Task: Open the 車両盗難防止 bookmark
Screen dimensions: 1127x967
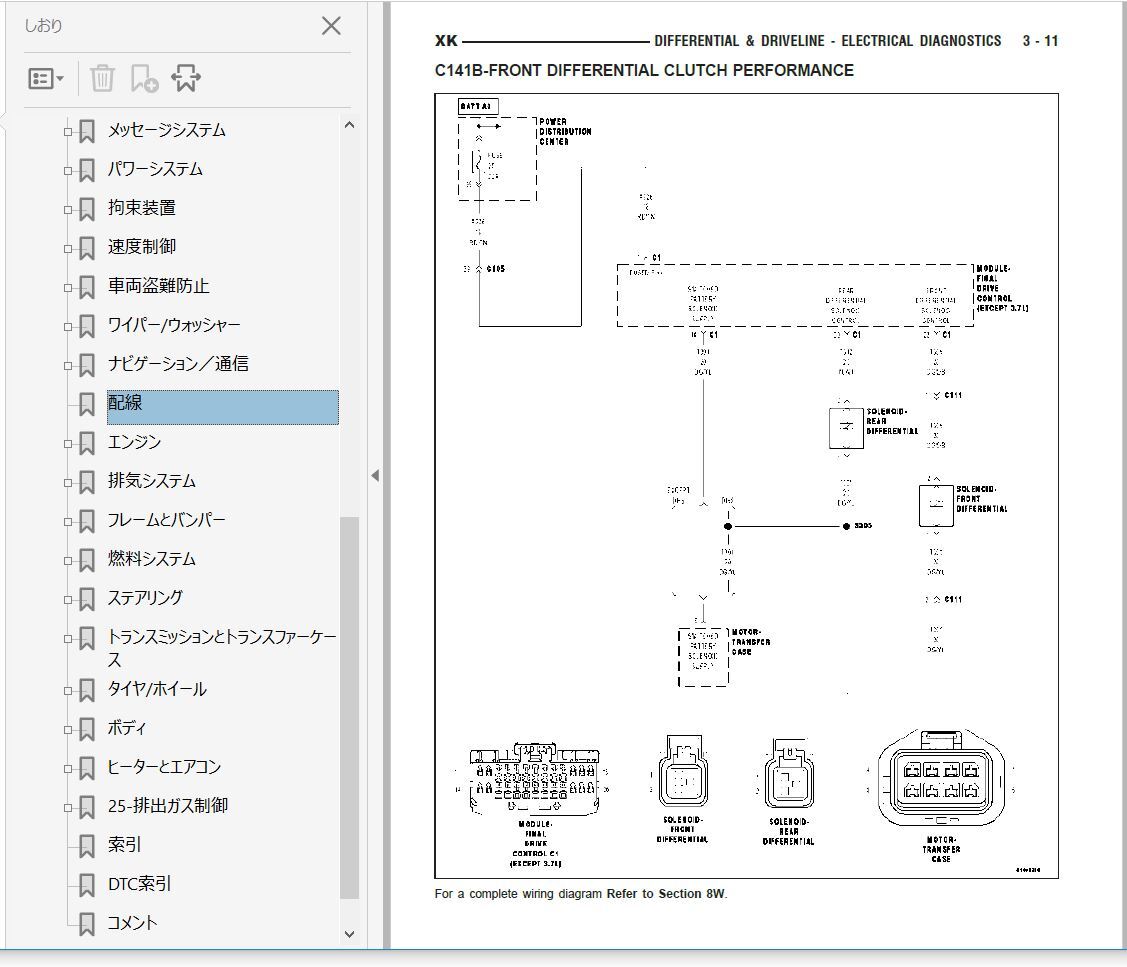Action: (158, 286)
